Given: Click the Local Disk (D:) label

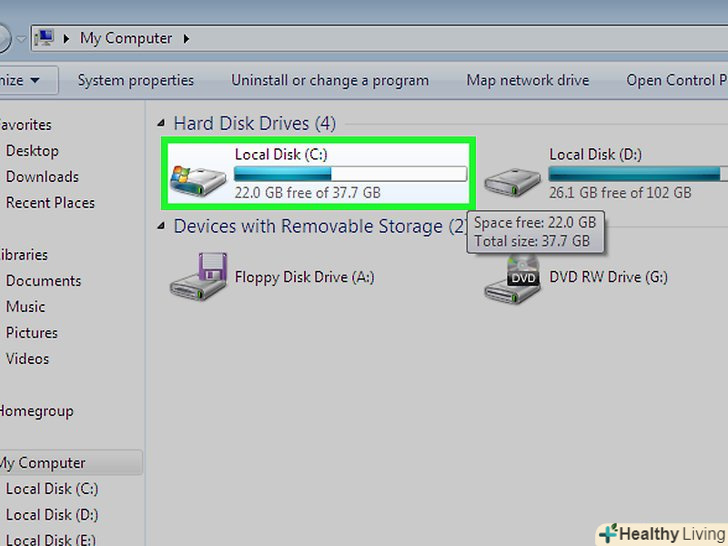Looking at the screenshot, I should (x=596, y=154).
